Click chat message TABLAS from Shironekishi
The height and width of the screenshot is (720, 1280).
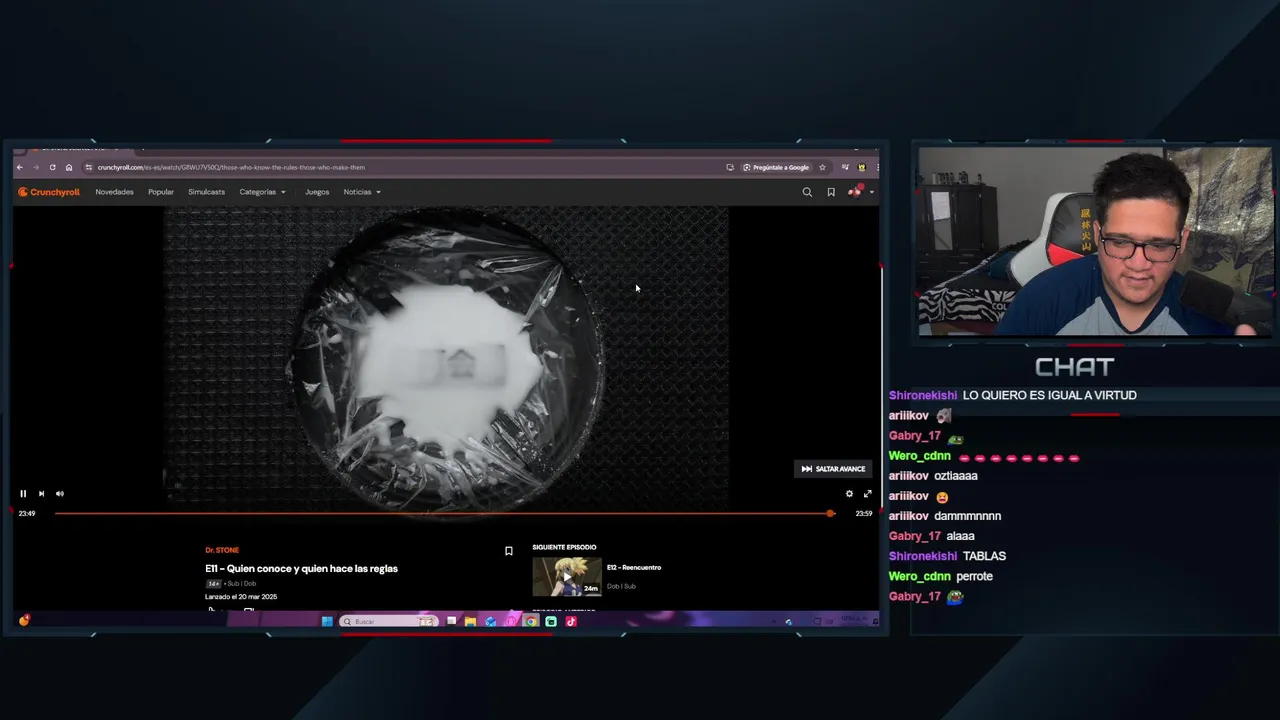click(984, 556)
